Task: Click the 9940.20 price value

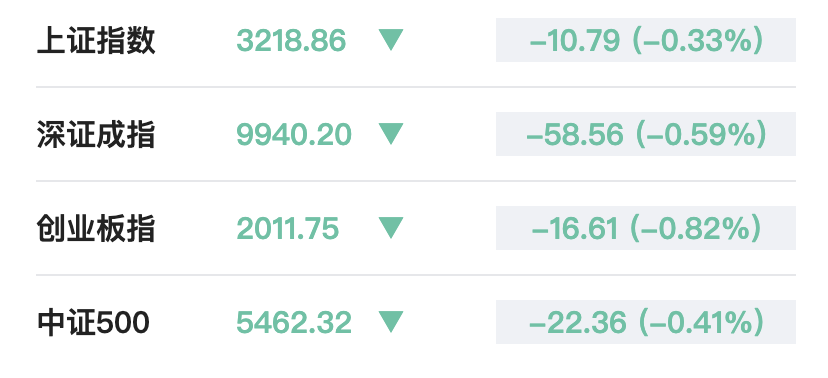Action: point(294,135)
